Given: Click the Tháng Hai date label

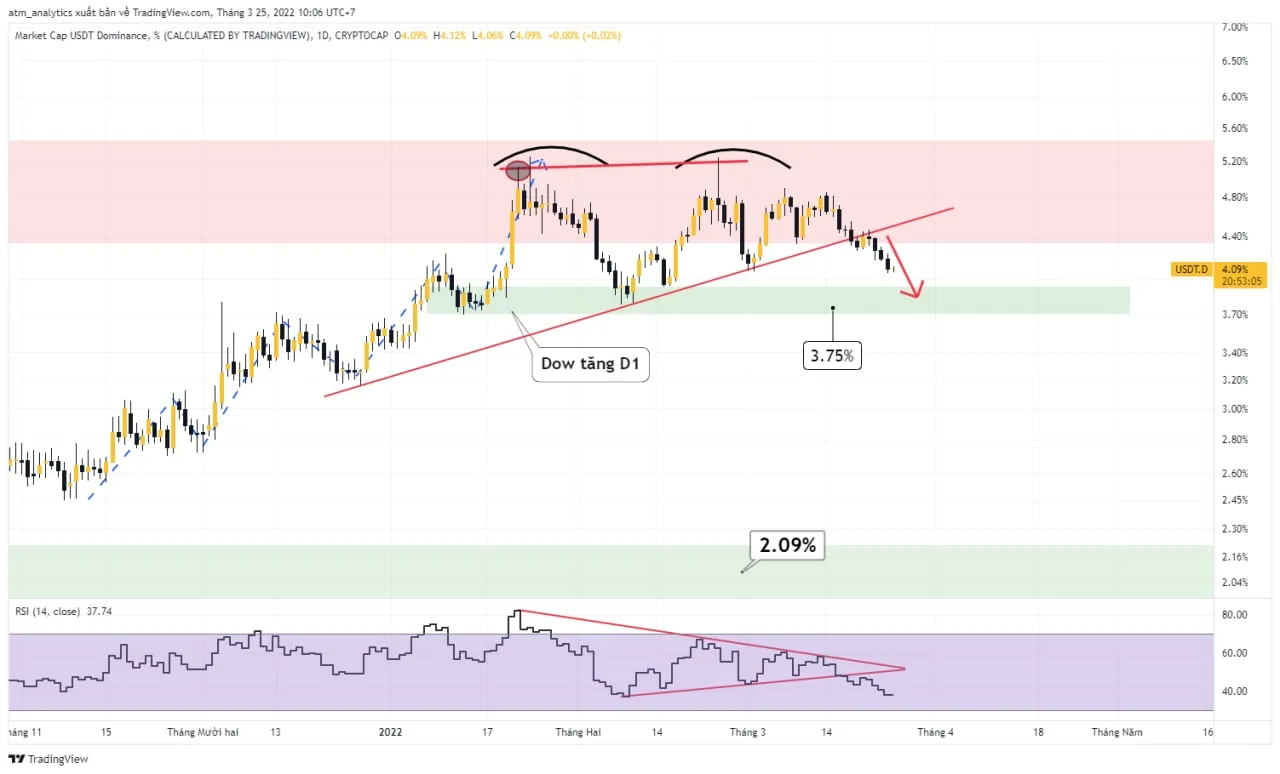Looking at the screenshot, I should [x=578, y=732].
